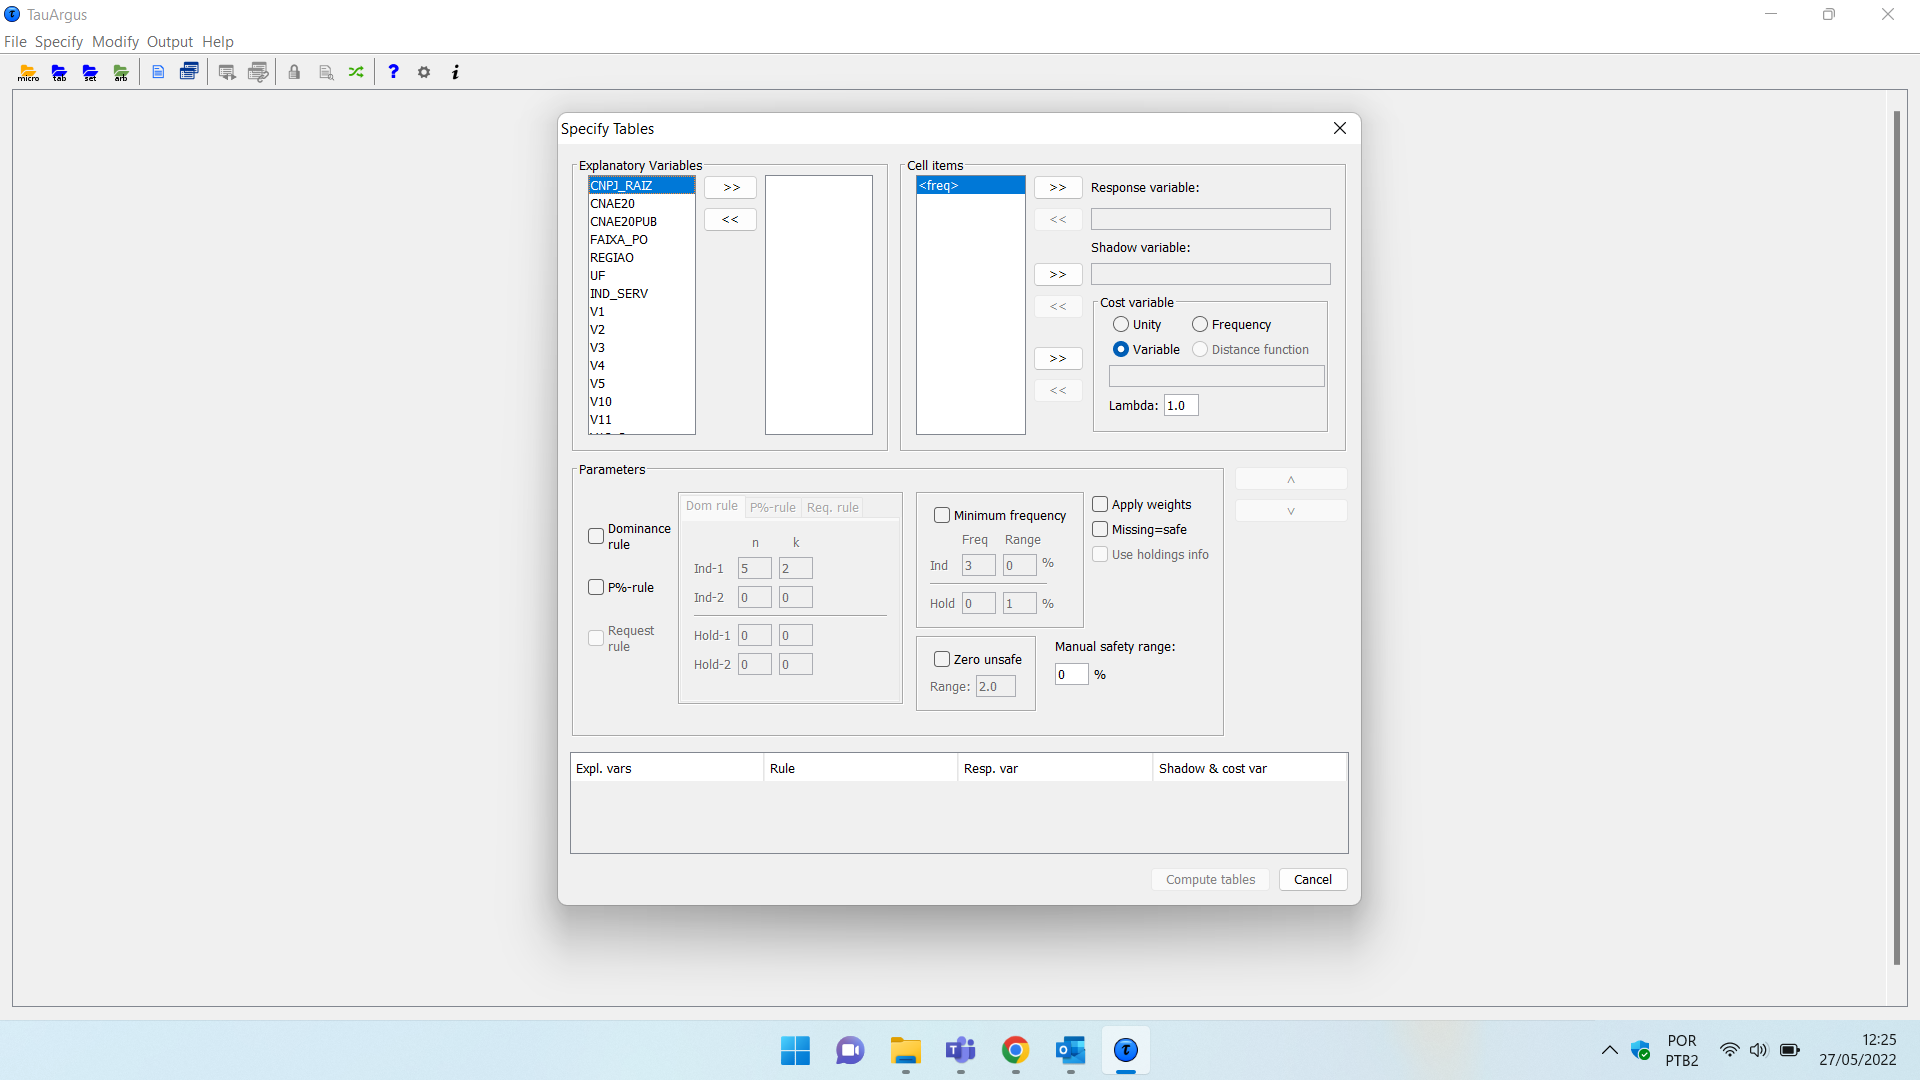
Task: Click the open table 'set' folder icon
Action: (x=90, y=72)
